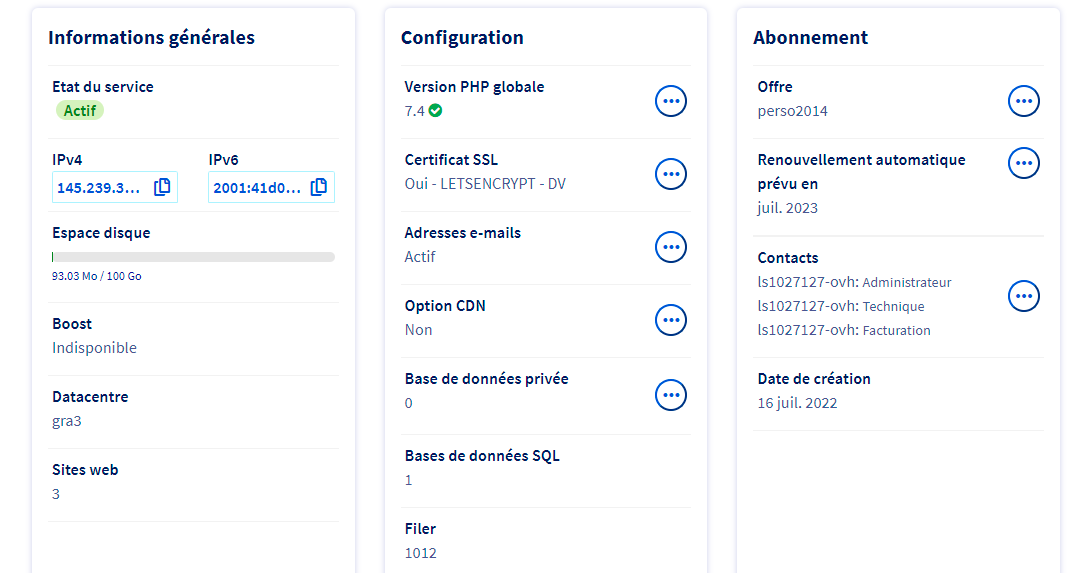Screen dimensions: 1085x573
Task: Select the IPv6 address field
Action: [257, 187]
